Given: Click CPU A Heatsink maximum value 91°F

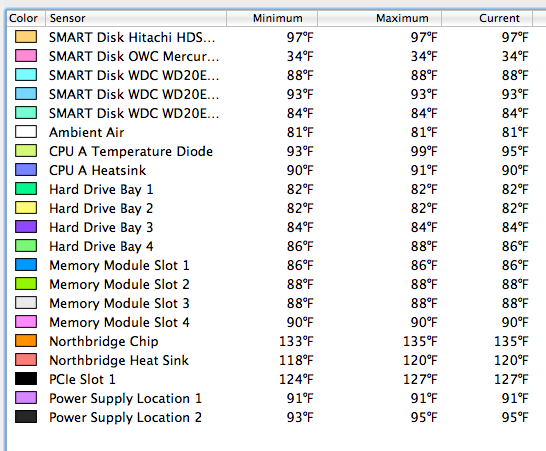Looking at the screenshot, I should point(424,170).
